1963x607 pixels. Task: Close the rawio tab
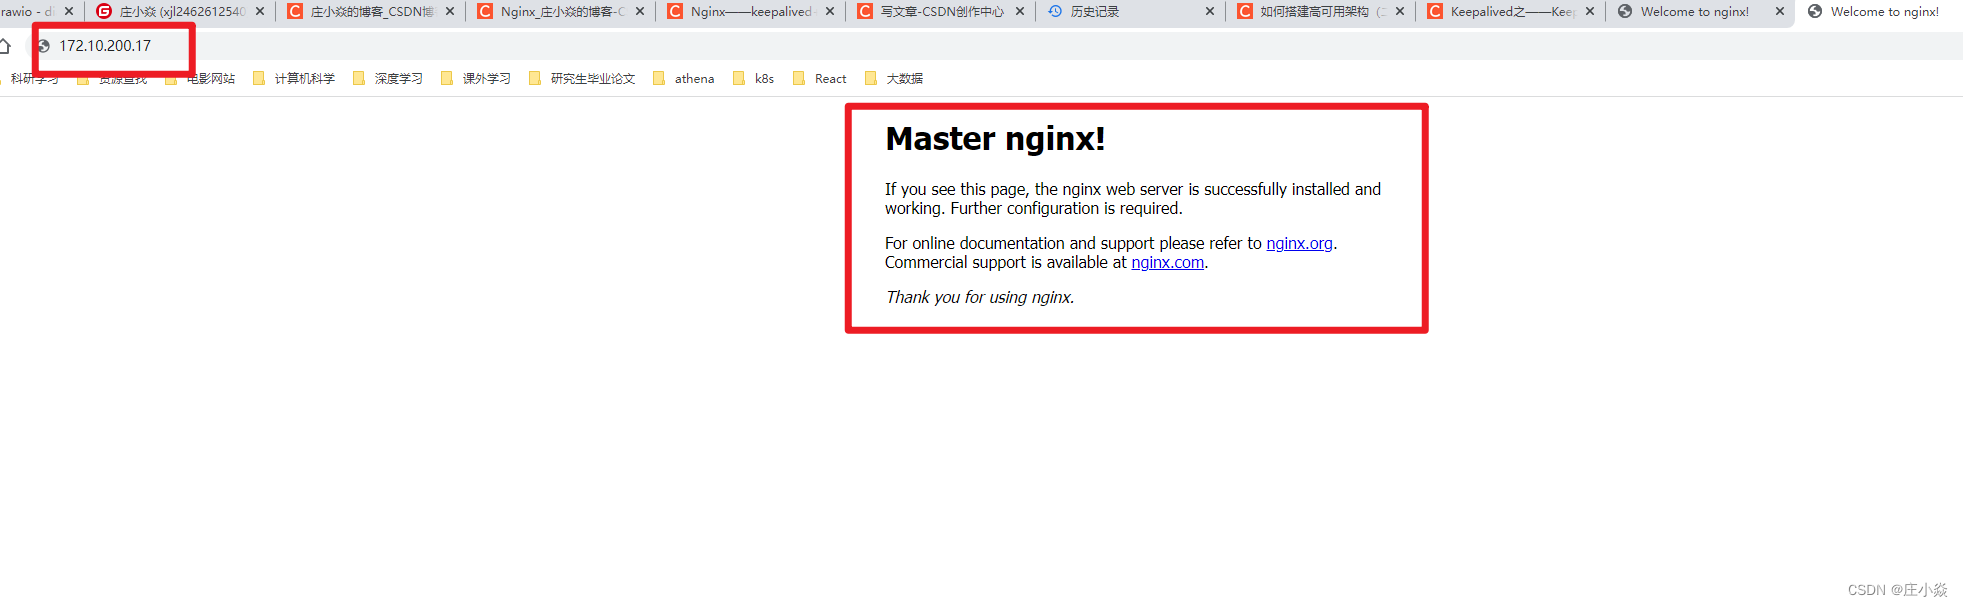click(x=69, y=12)
